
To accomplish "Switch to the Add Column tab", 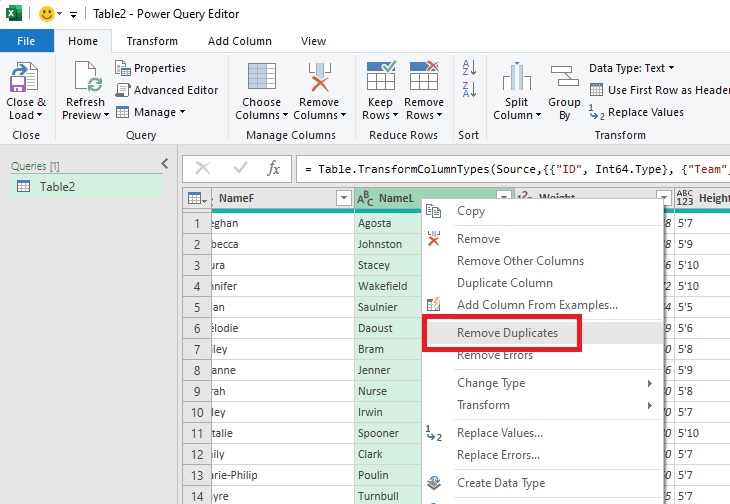I will click(x=240, y=41).
